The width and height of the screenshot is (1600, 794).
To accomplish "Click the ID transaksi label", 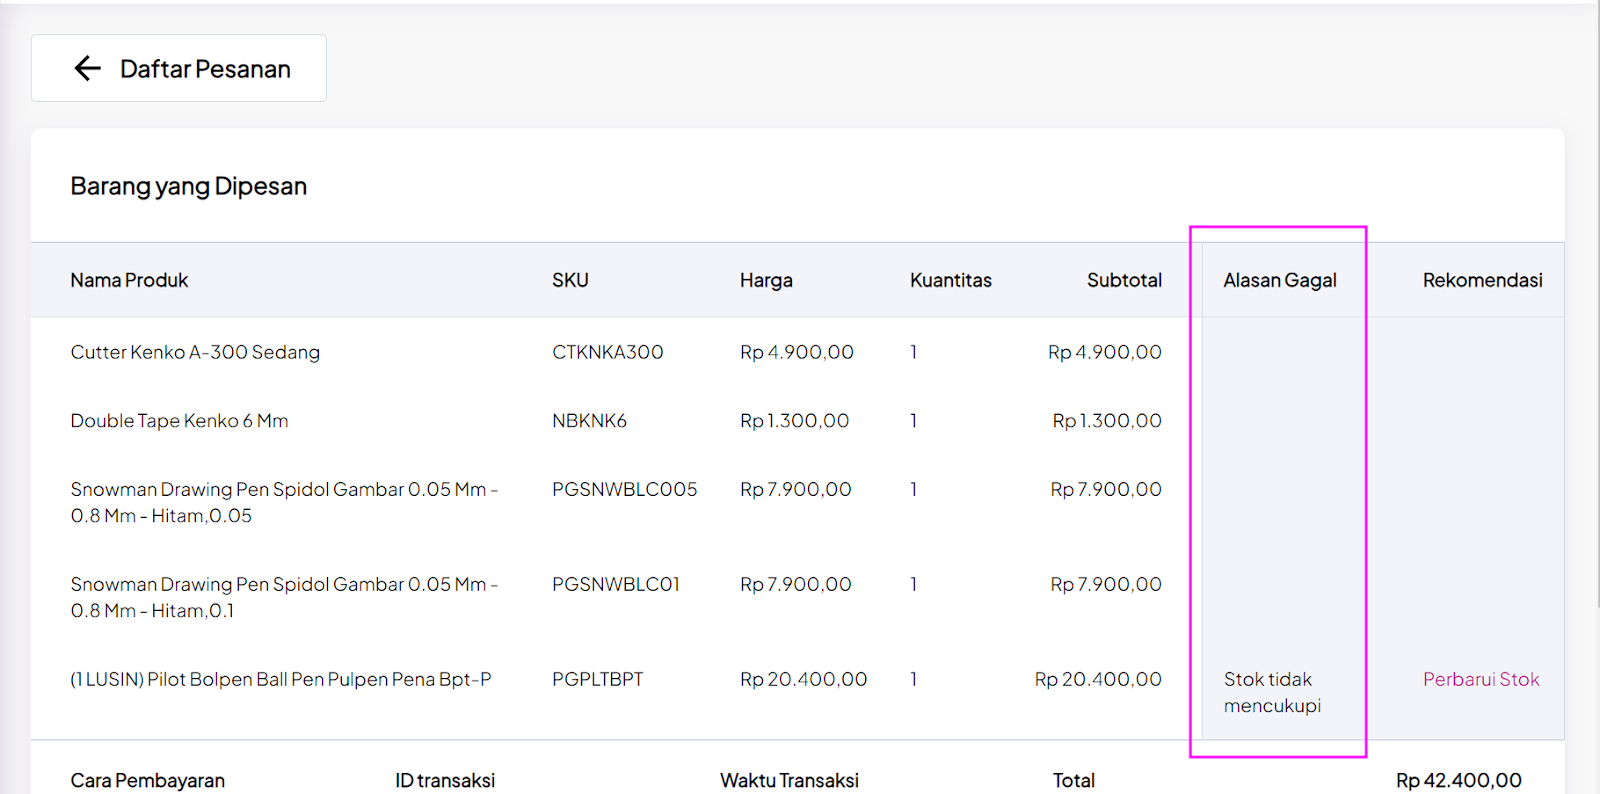I will pos(445,780).
